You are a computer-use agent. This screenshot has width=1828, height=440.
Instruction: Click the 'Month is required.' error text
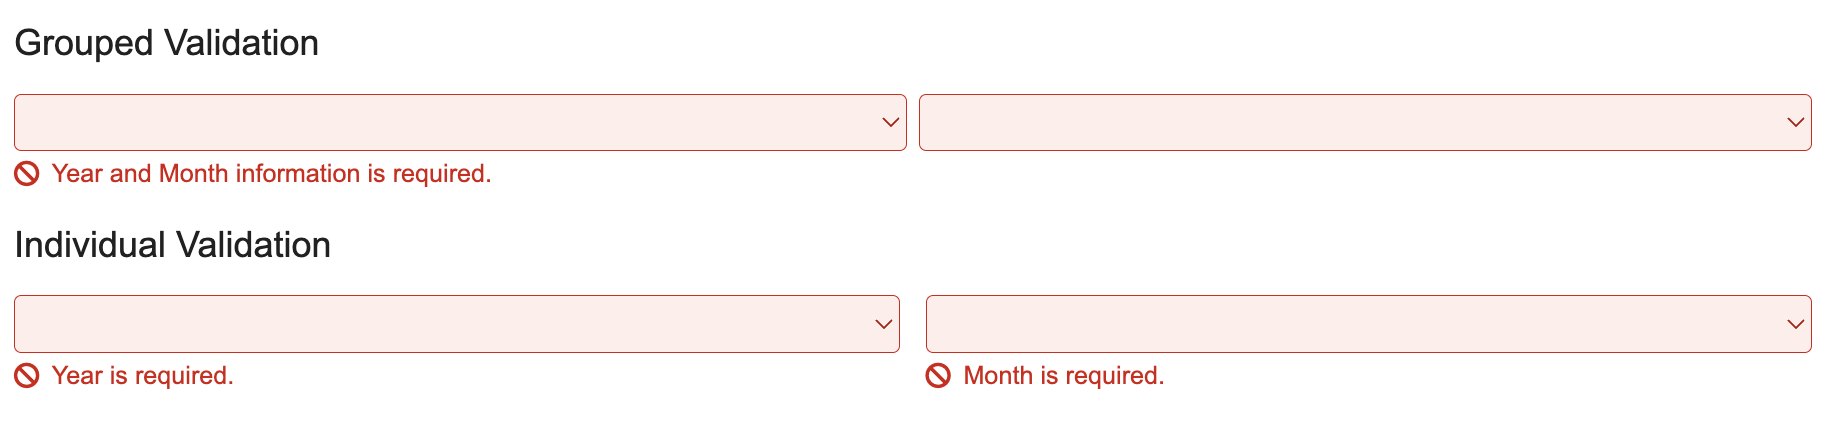coord(1064,376)
